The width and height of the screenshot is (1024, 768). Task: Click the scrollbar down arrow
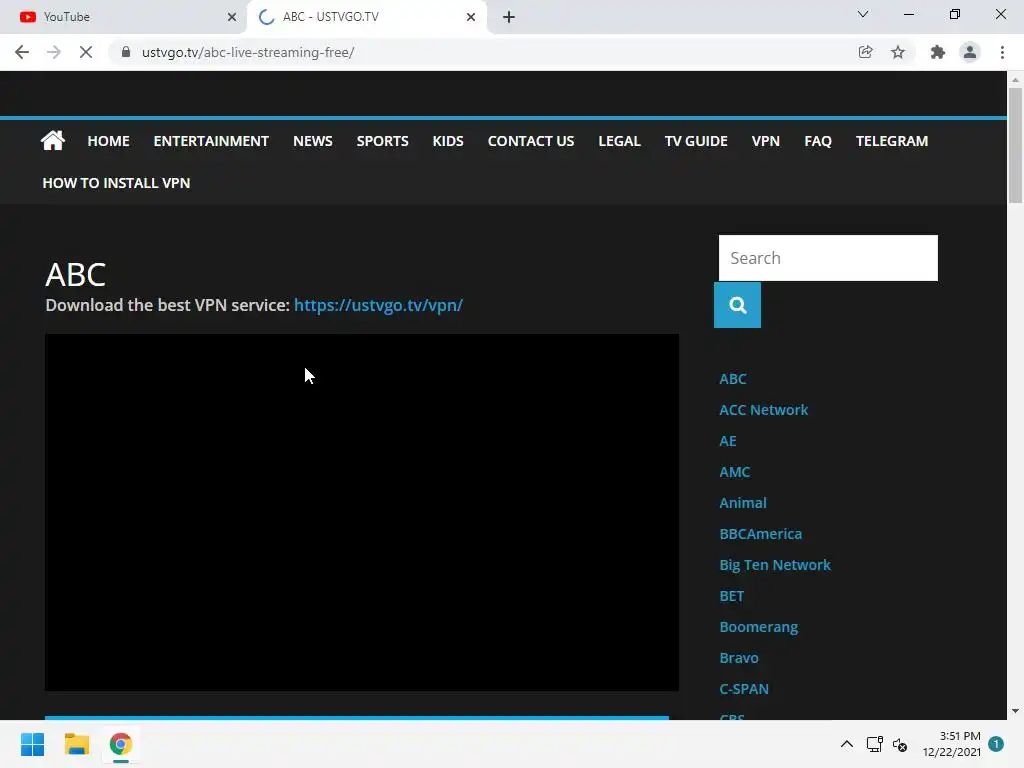point(1015,711)
